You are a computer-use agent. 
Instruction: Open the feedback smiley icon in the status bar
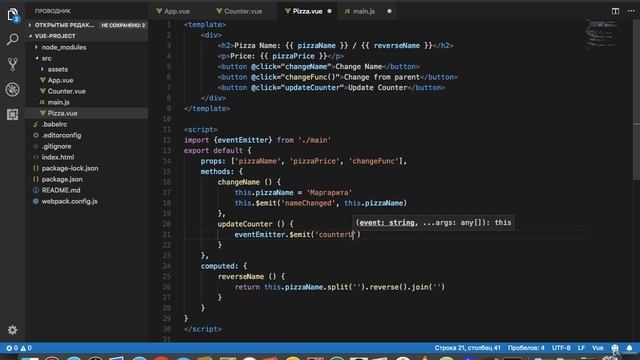click(x=615, y=348)
